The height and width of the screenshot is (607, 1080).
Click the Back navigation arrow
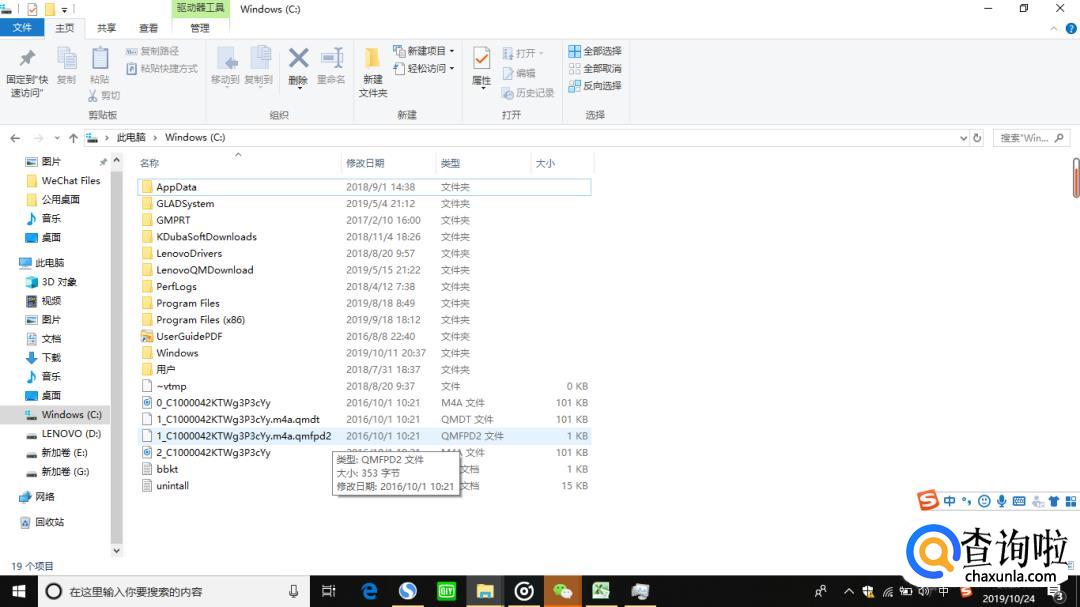15,138
